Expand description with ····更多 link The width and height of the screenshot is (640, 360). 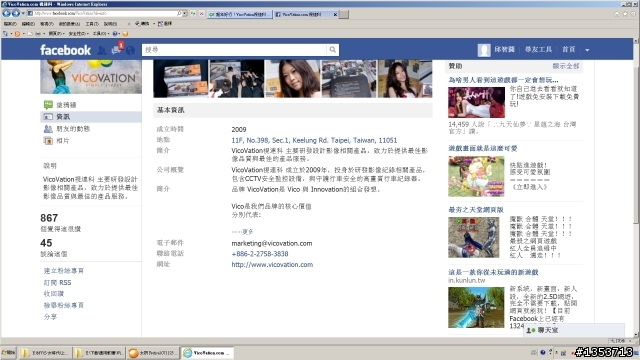[242, 231]
